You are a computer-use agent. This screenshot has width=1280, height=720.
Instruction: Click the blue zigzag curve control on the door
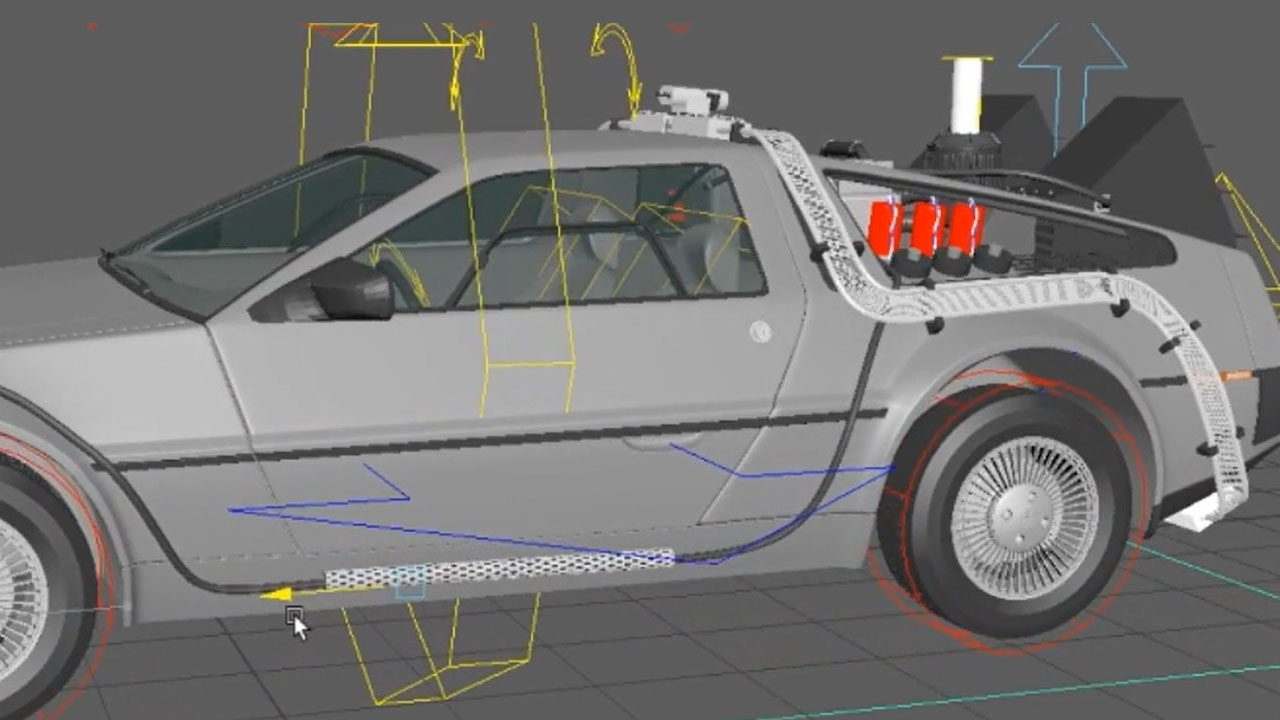[x=320, y=507]
